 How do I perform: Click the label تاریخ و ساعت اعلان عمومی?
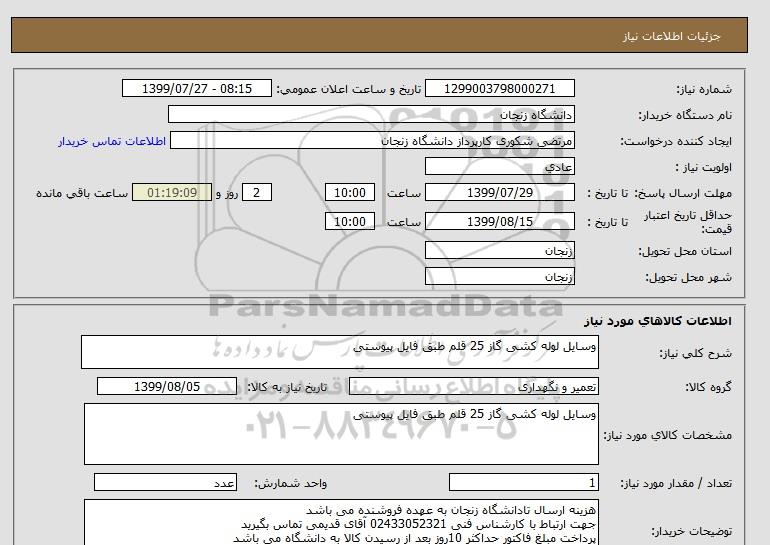(349, 89)
